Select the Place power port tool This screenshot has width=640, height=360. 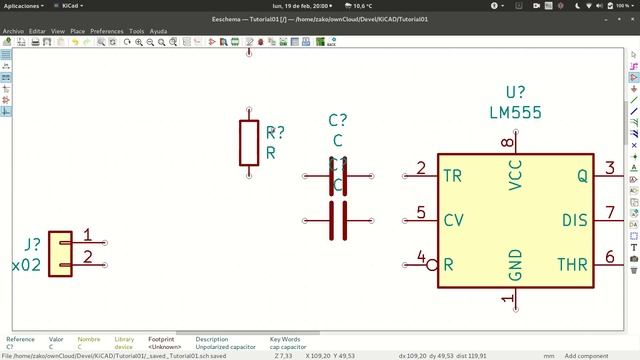click(634, 89)
